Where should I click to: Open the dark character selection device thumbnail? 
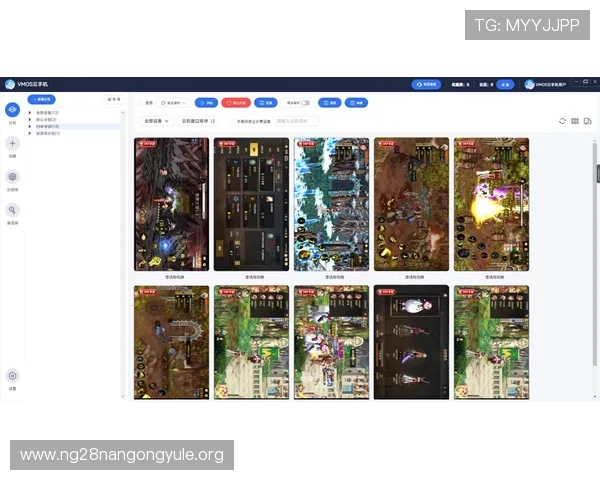tap(411, 342)
